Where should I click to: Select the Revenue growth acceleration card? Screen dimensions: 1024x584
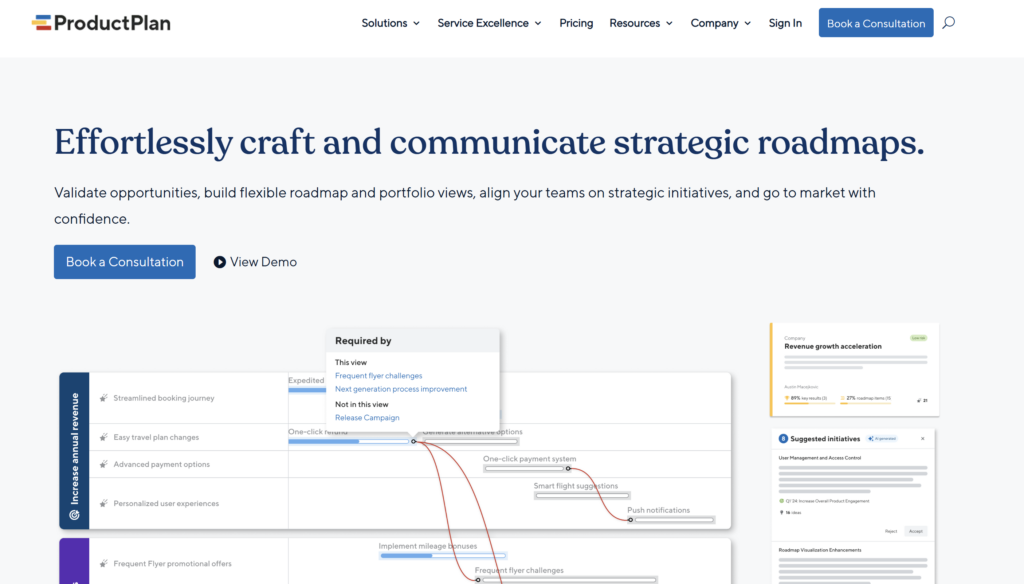tap(854, 369)
